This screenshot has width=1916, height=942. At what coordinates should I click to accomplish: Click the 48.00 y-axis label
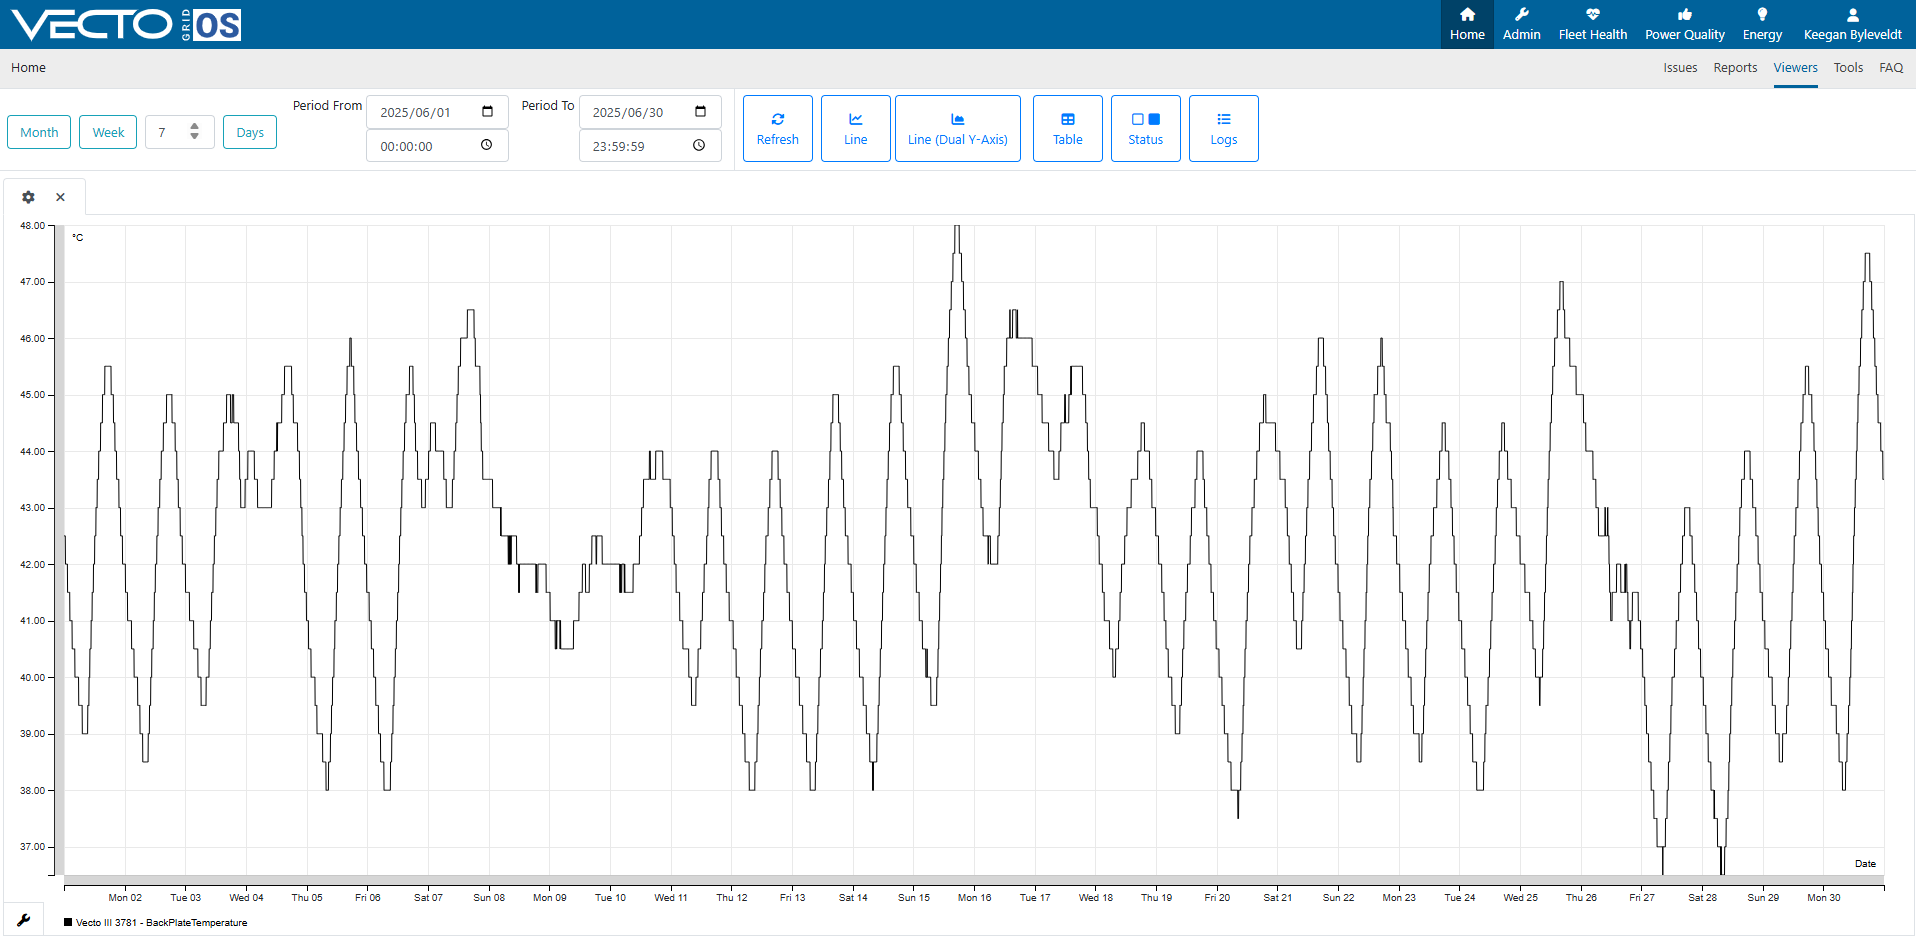32,226
